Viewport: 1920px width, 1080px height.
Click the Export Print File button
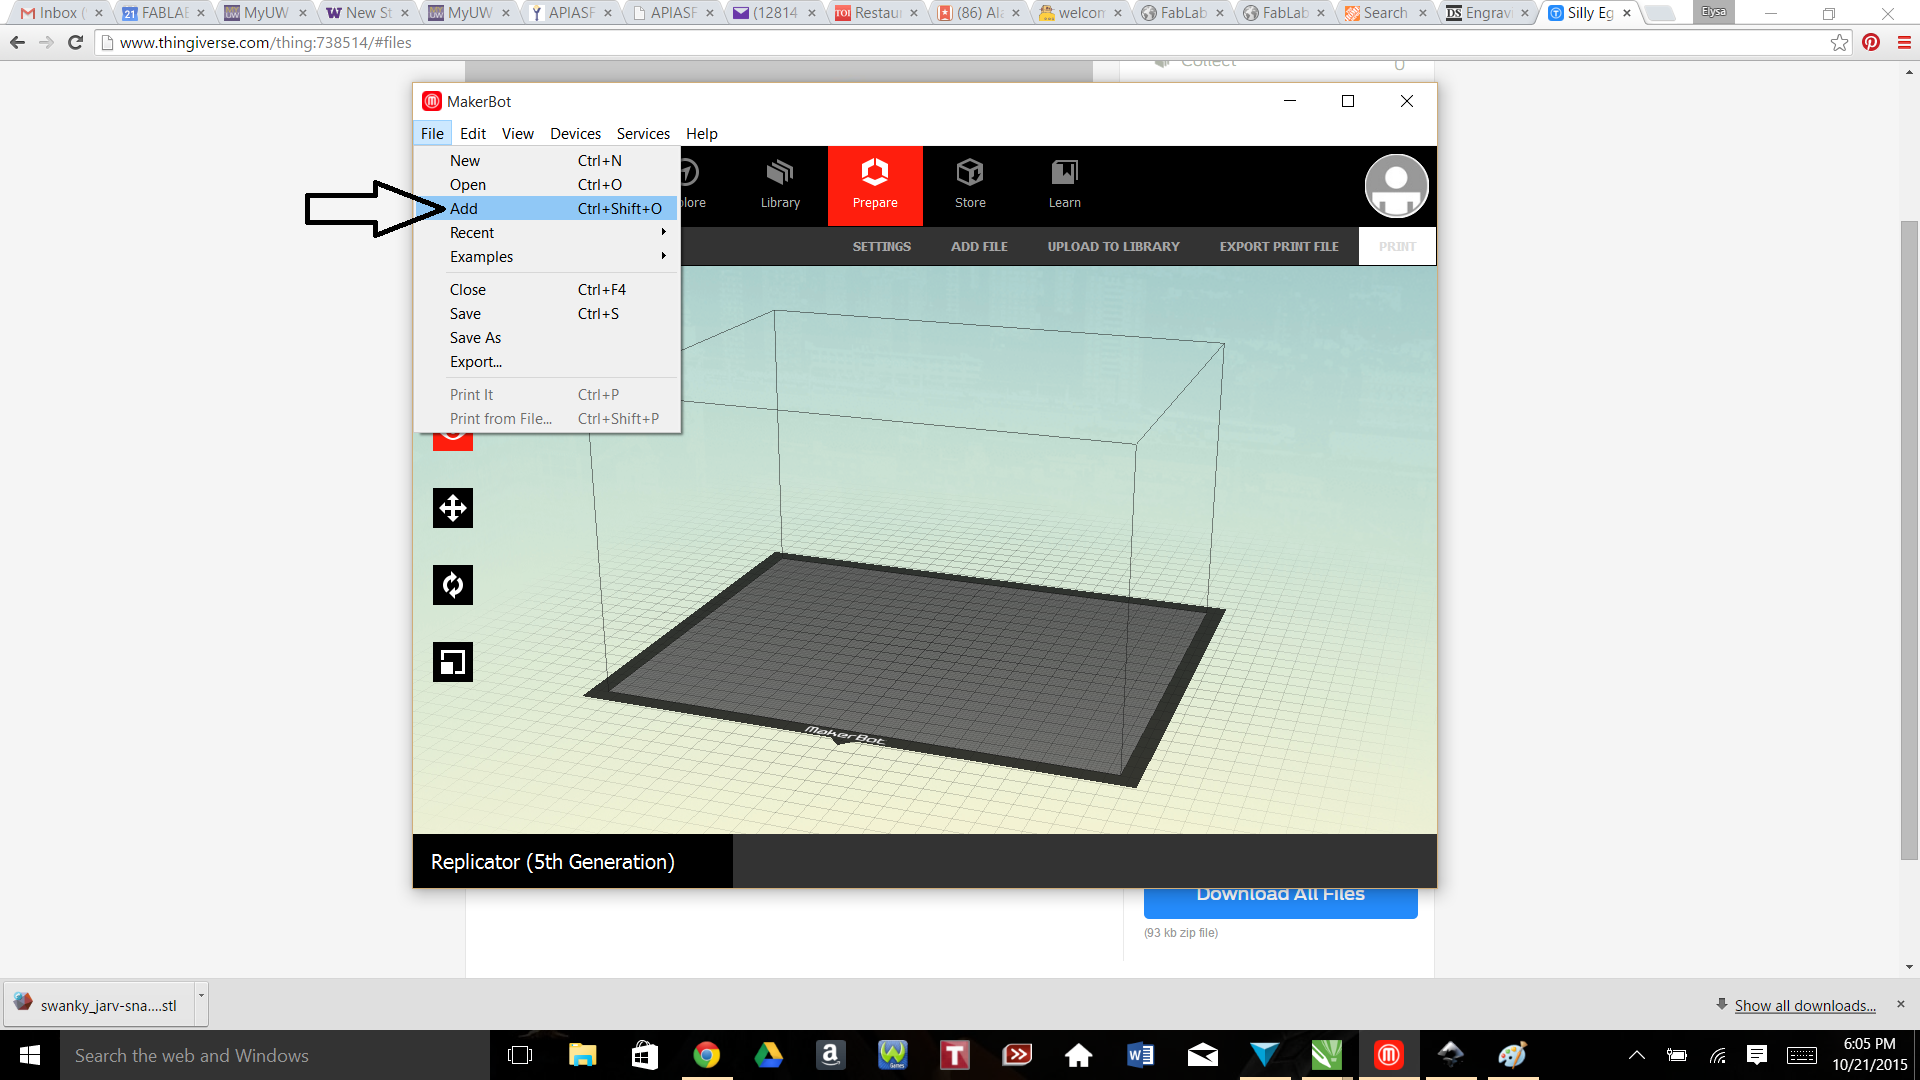[x=1278, y=247]
